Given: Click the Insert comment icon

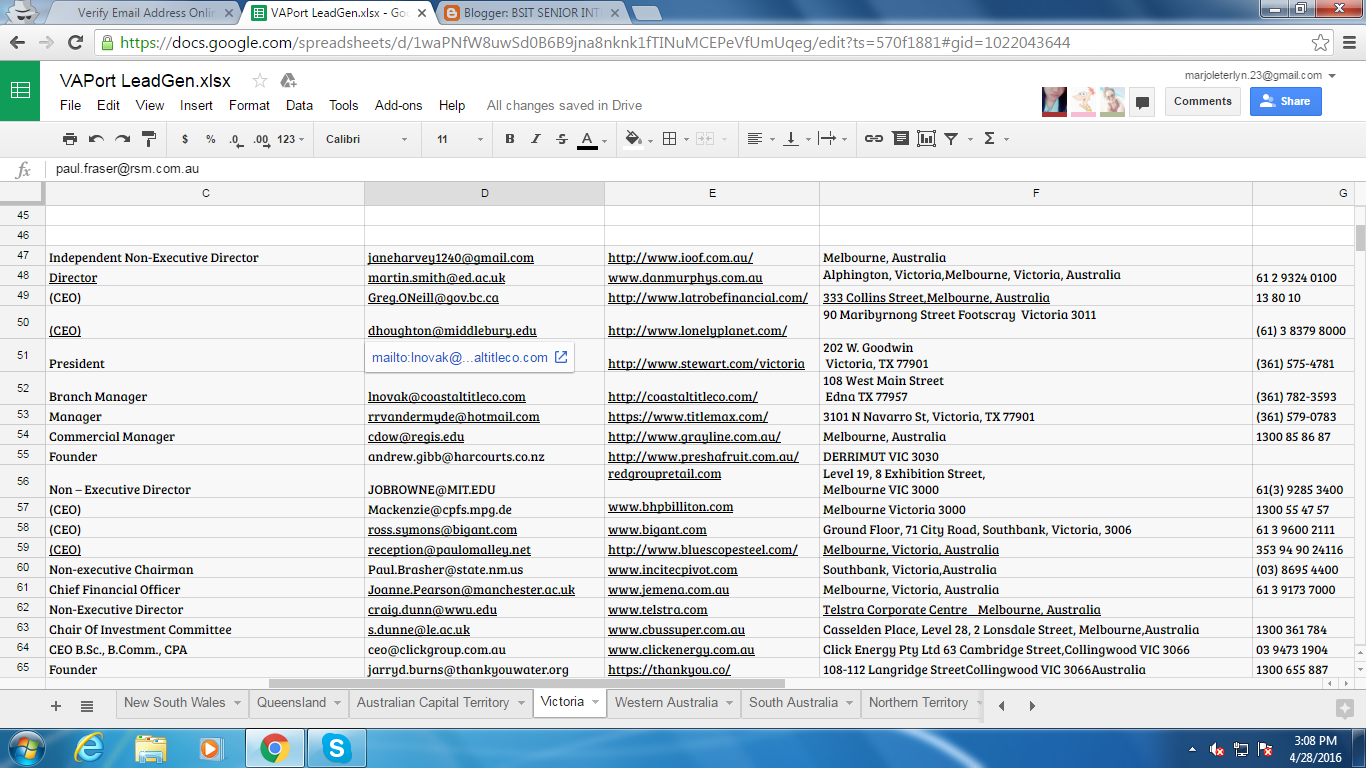Looking at the screenshot, I should click(900, 139).
